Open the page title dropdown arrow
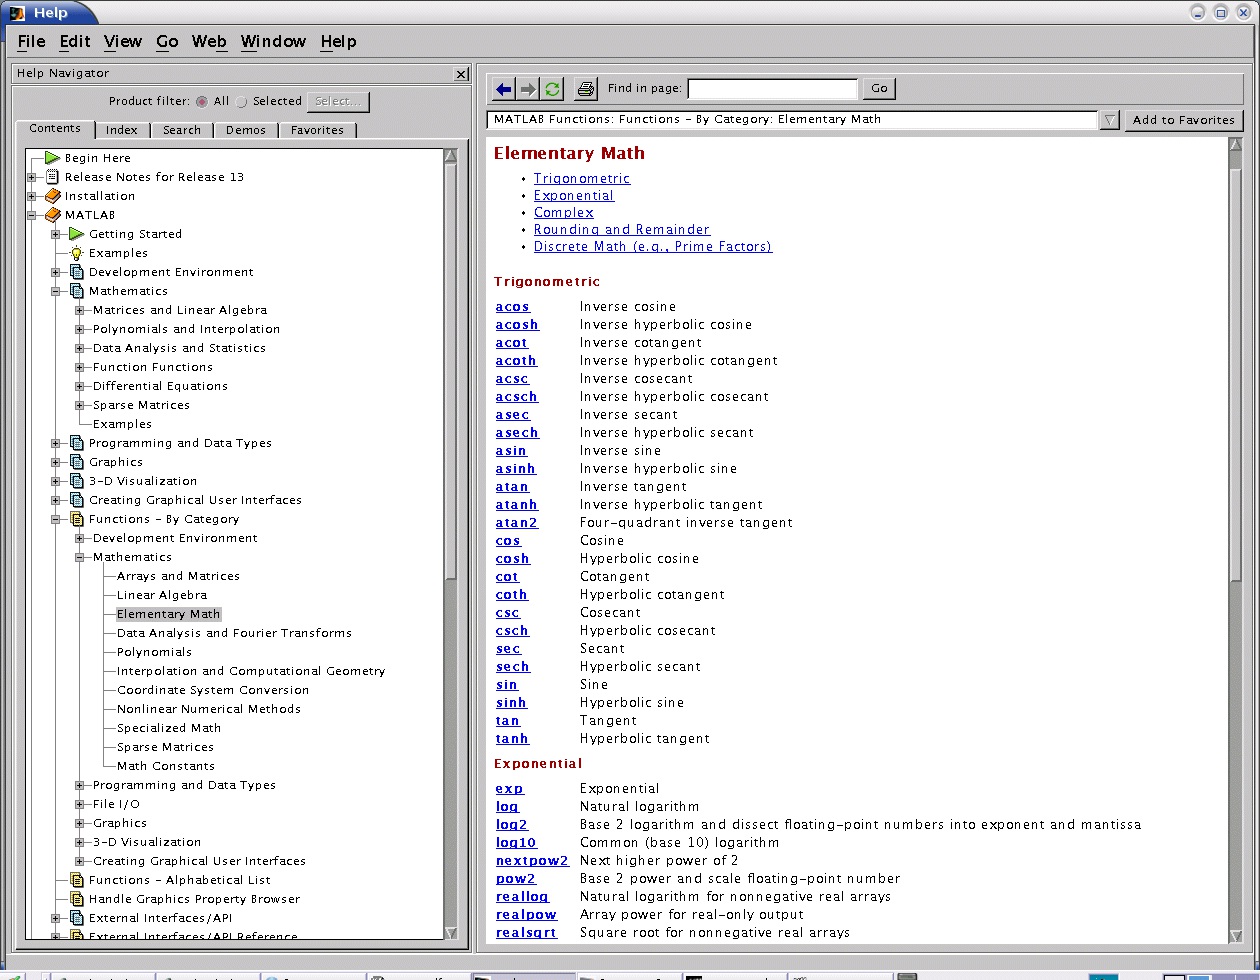Screen dimensions: 1260x980 (1109, 120)
